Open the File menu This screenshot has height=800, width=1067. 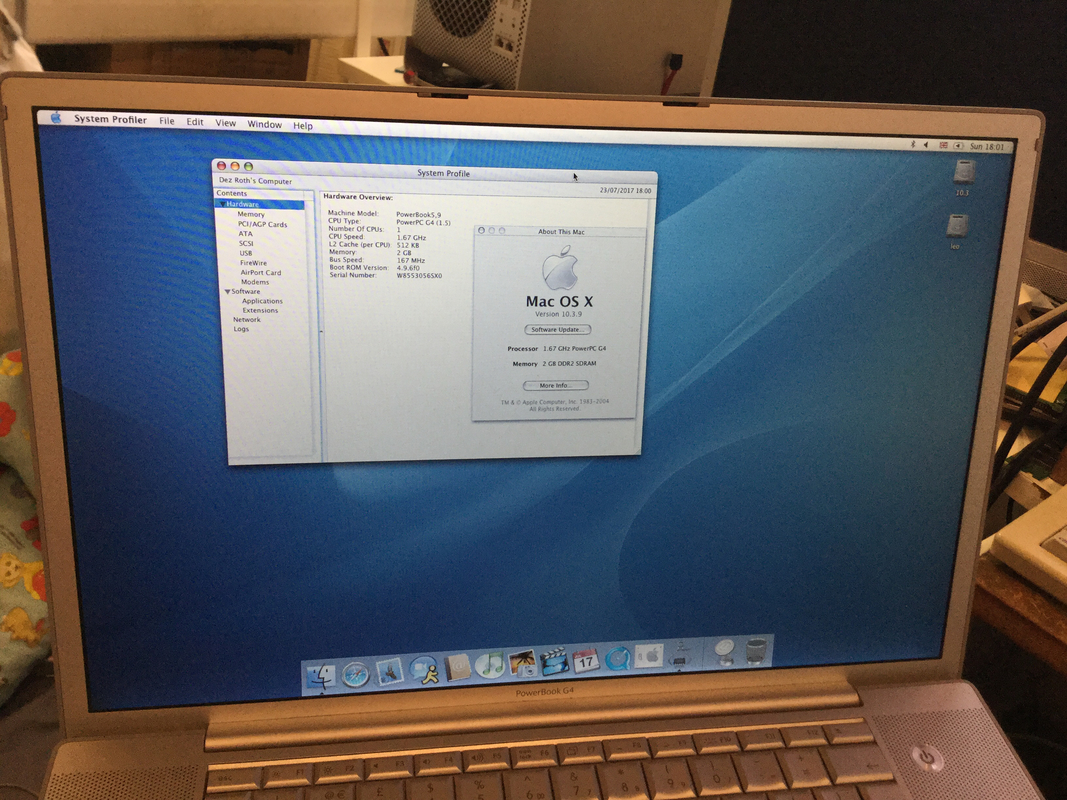click(x=167, y=120)
